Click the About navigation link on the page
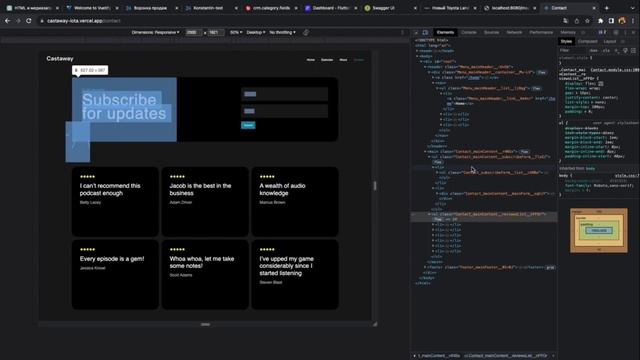This screenshot has height=360, width=640. pyautogui.click(x=343, y=60)
